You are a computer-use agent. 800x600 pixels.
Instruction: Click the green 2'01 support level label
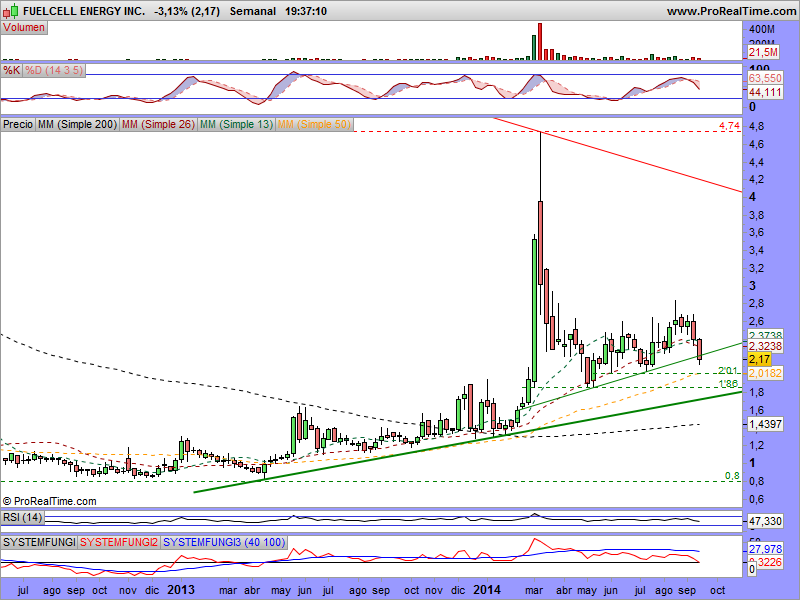click(x=729, y=370)
